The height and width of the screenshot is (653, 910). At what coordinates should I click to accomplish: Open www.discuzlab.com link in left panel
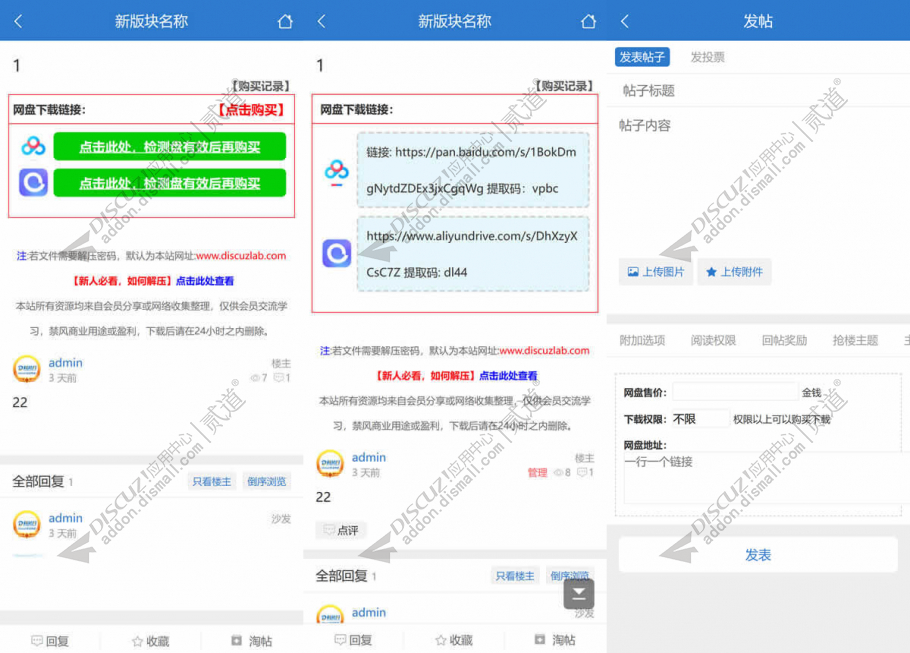241,256
